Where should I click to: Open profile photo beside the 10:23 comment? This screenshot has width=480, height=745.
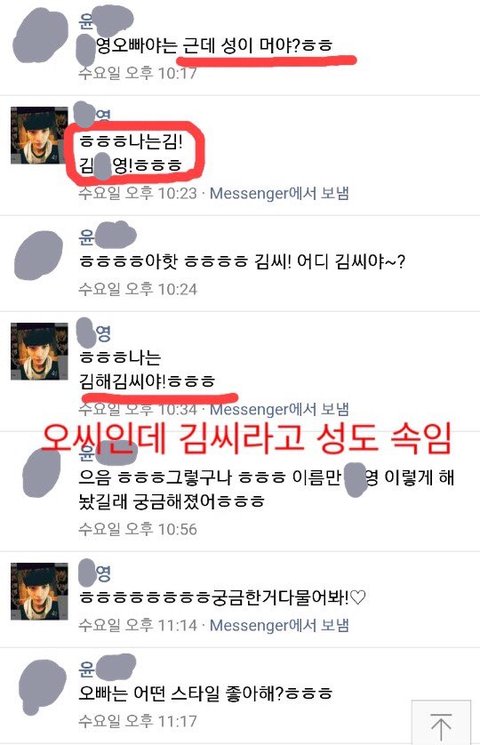point(39,136)
